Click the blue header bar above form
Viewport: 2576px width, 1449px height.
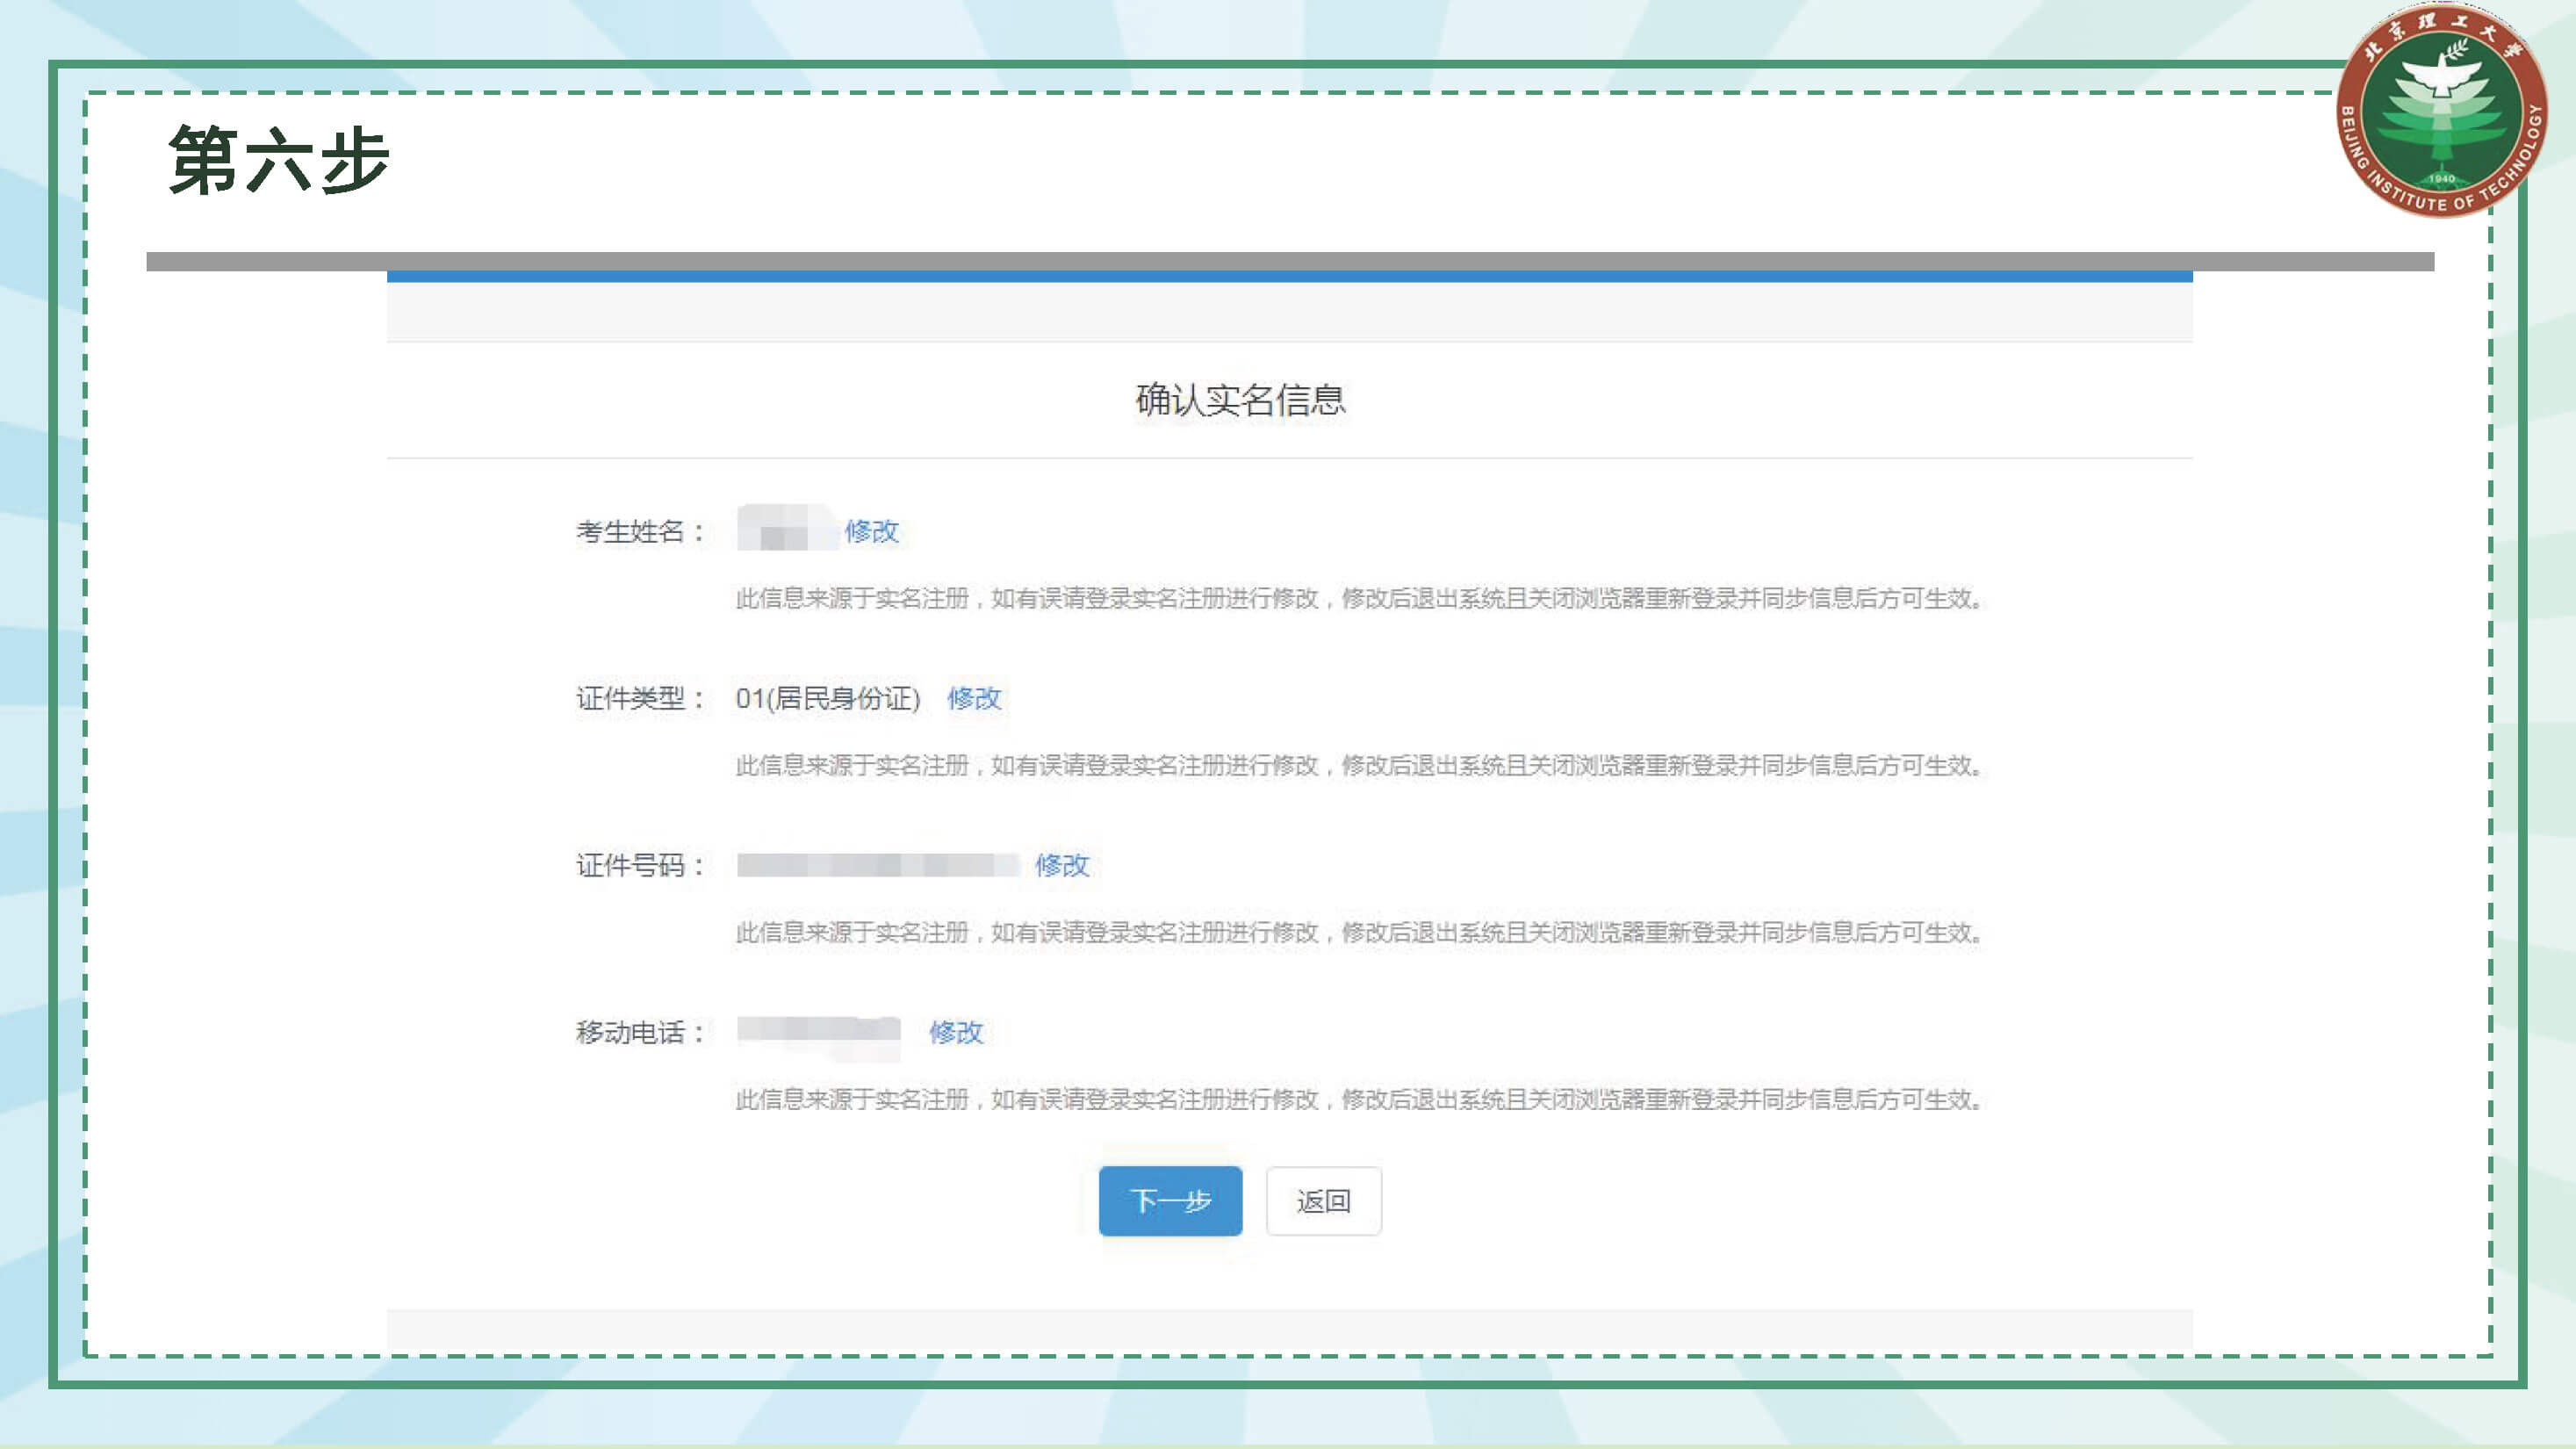pyautogui.click(x=1290, y=277)
